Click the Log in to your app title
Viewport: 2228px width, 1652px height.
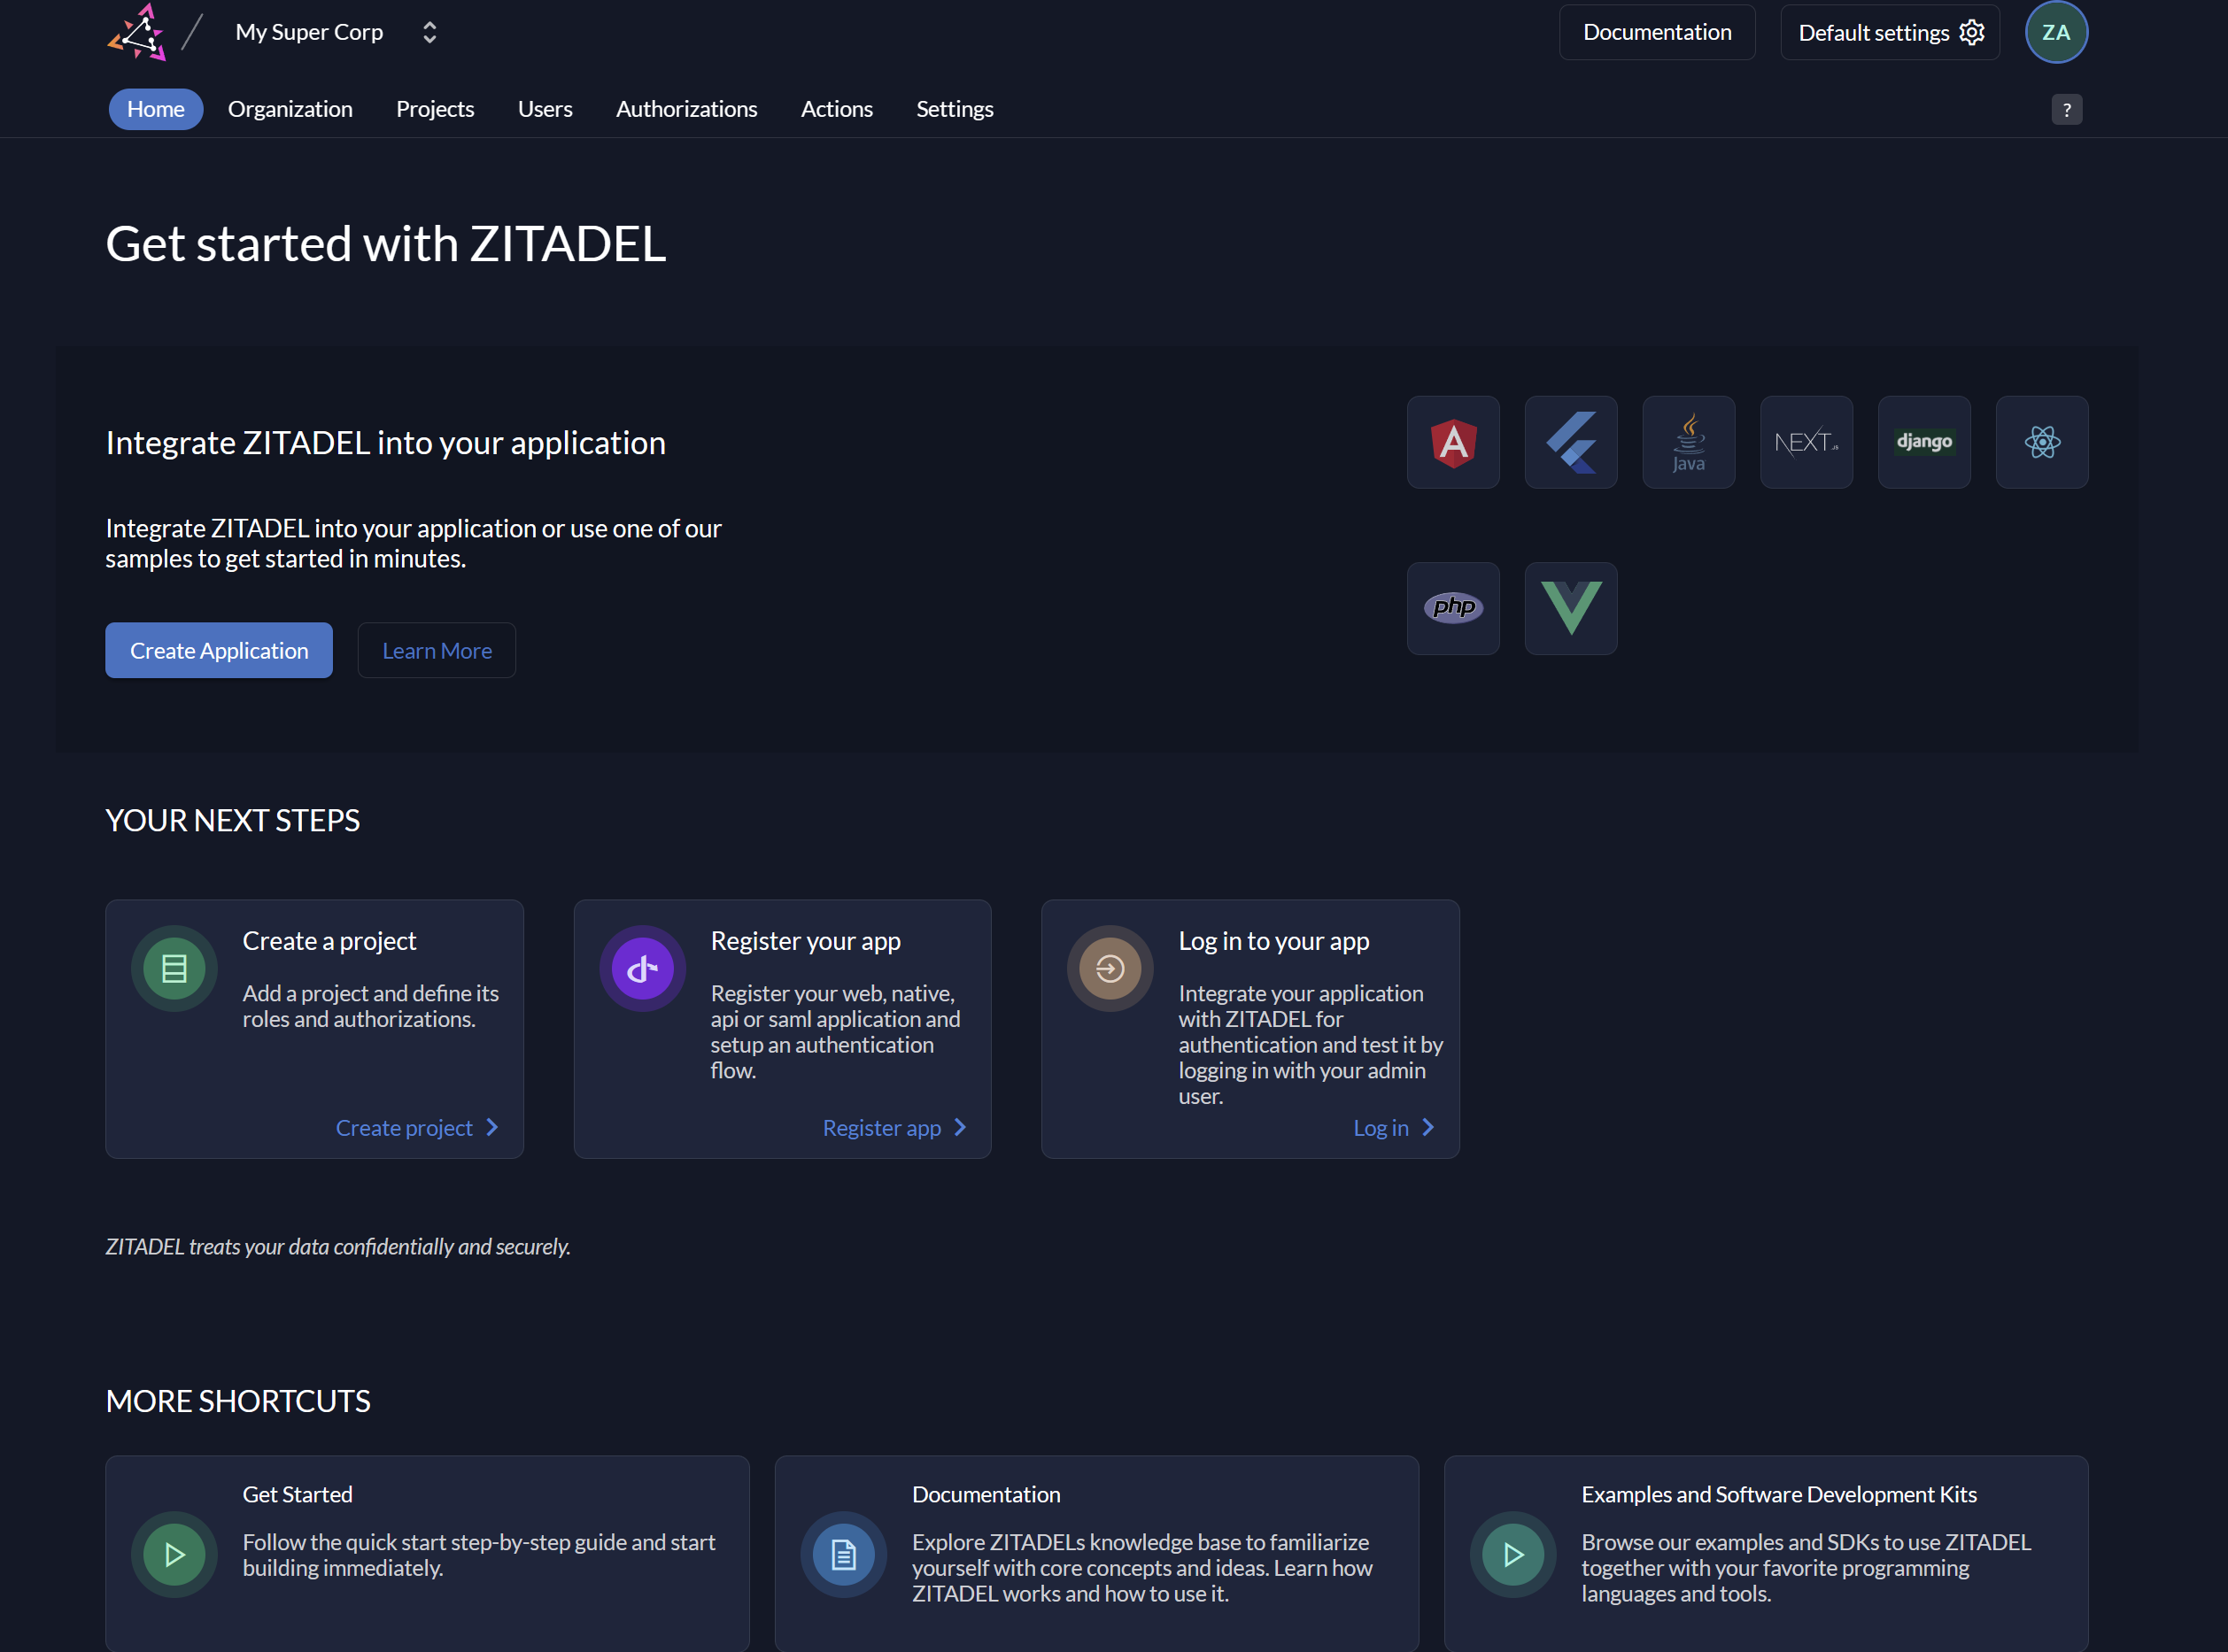1273,941
